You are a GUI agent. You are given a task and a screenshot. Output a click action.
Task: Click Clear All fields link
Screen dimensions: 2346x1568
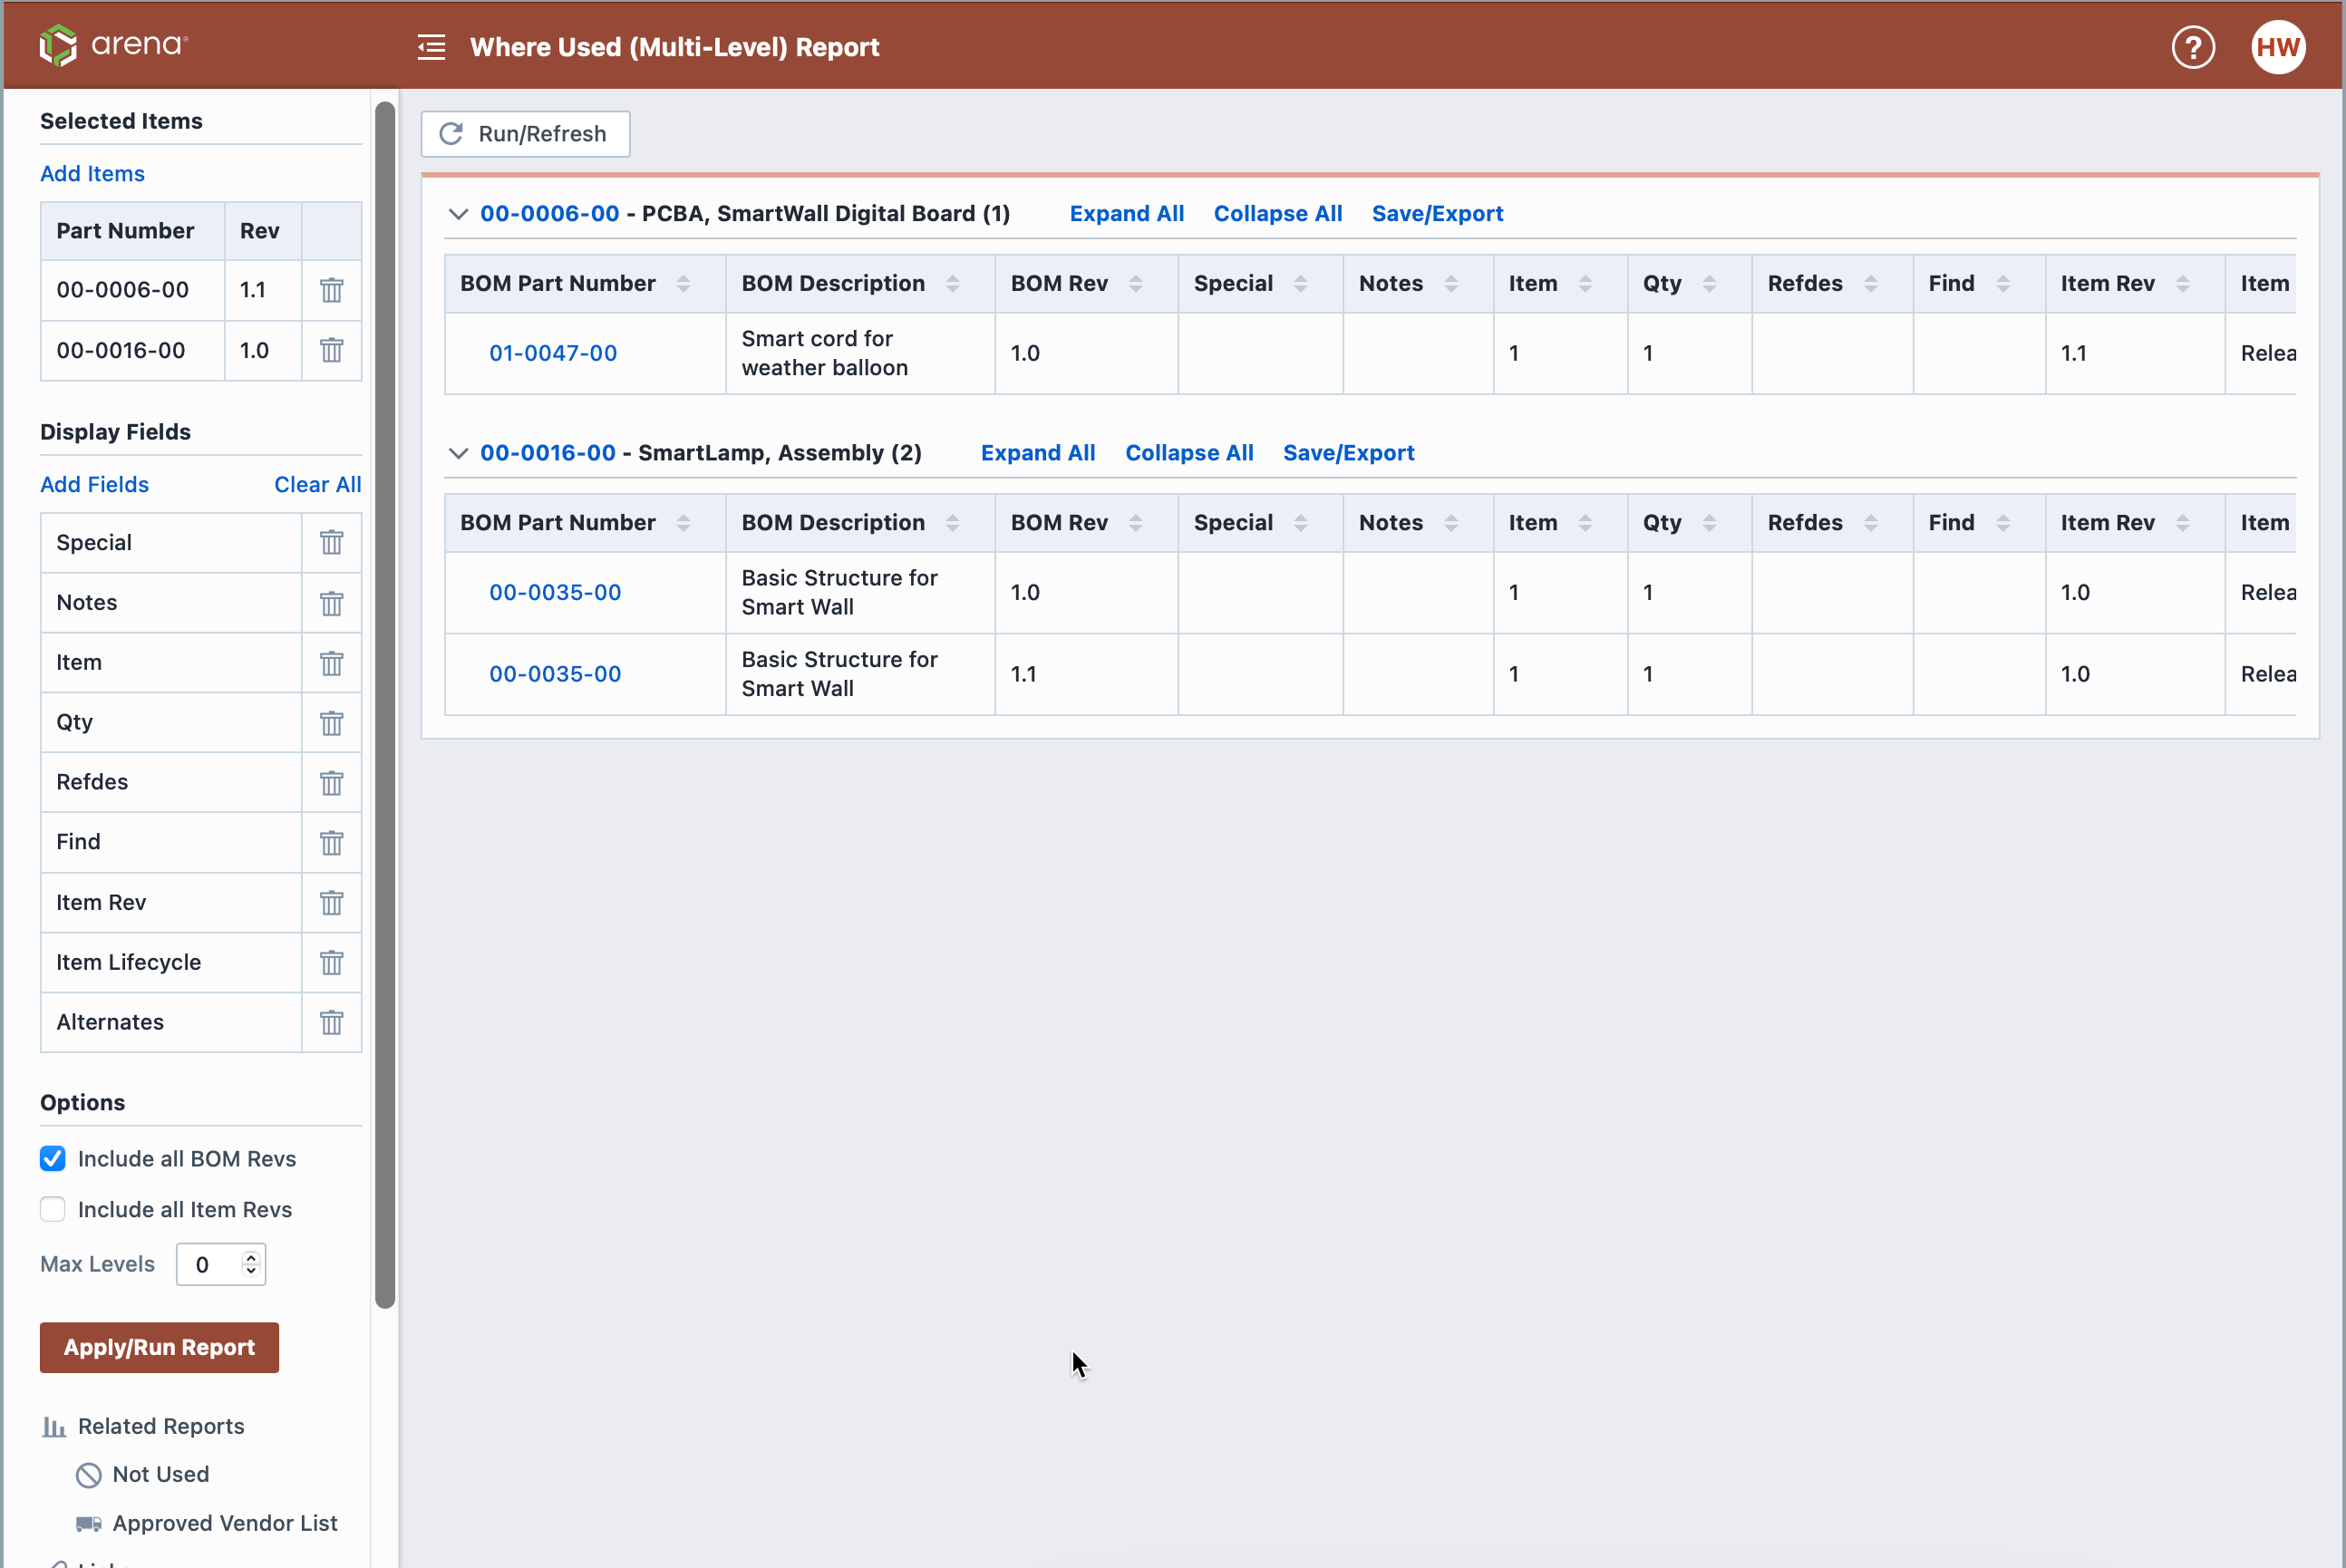[315, 485]
